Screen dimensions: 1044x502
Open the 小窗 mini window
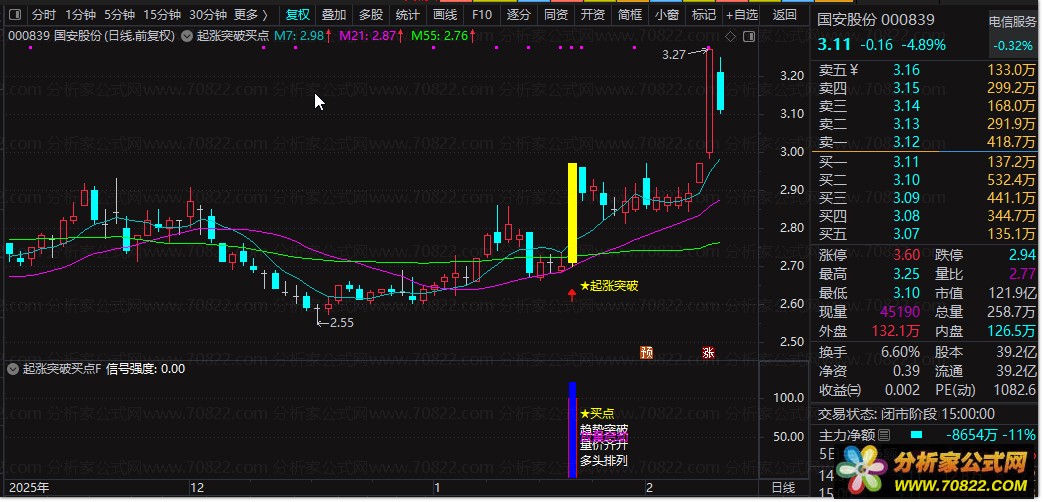coord(666,14)
